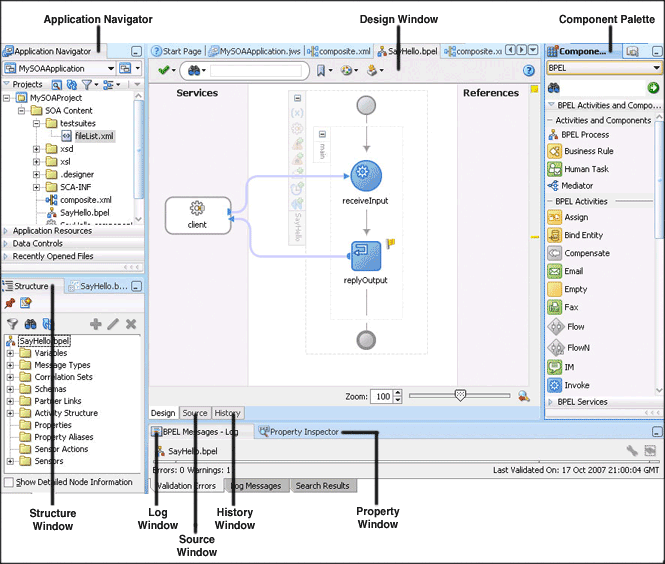This screenshot has height=564, width=665.
Task: Expand Application Resources section
Action: pos(6,231)
